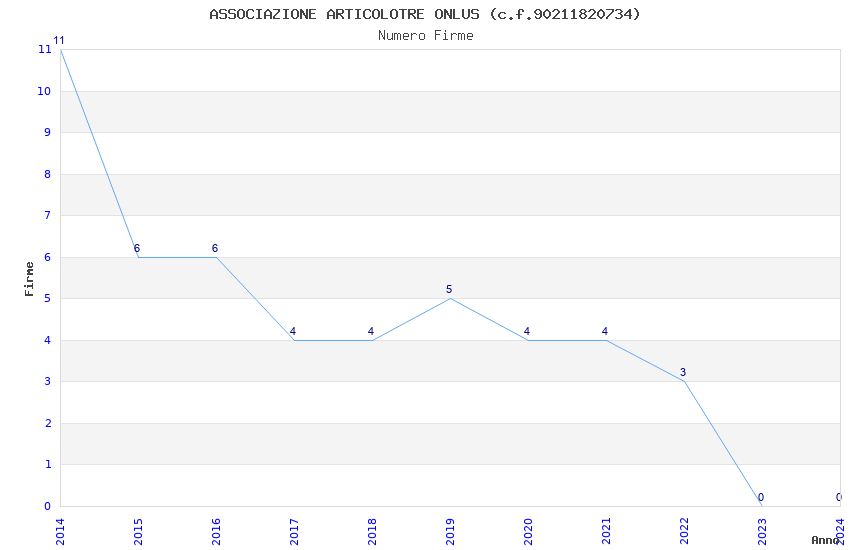This screenshot has height=550, width=850.
Task: Select the 2016 x-axis year label
Action: [x=216, y=532]
